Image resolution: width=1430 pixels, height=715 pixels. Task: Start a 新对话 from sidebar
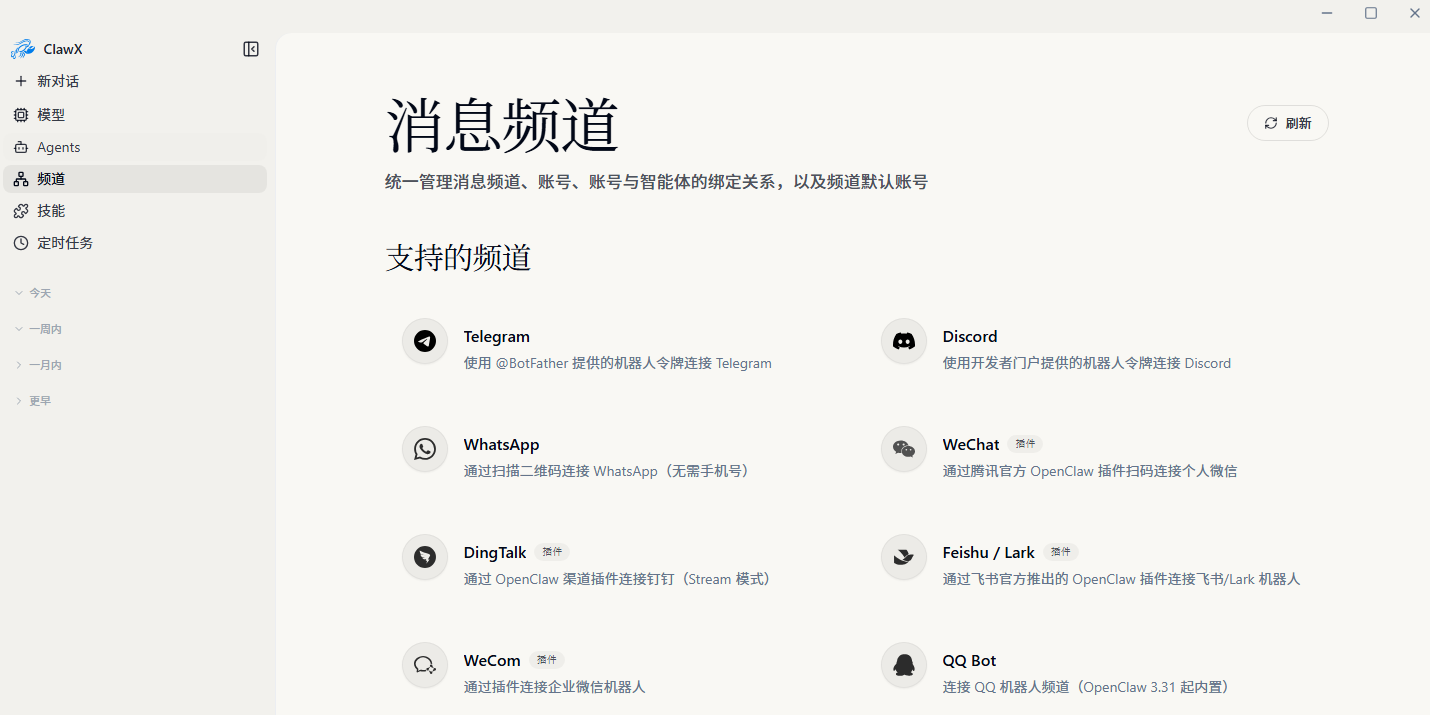(135, 81)
